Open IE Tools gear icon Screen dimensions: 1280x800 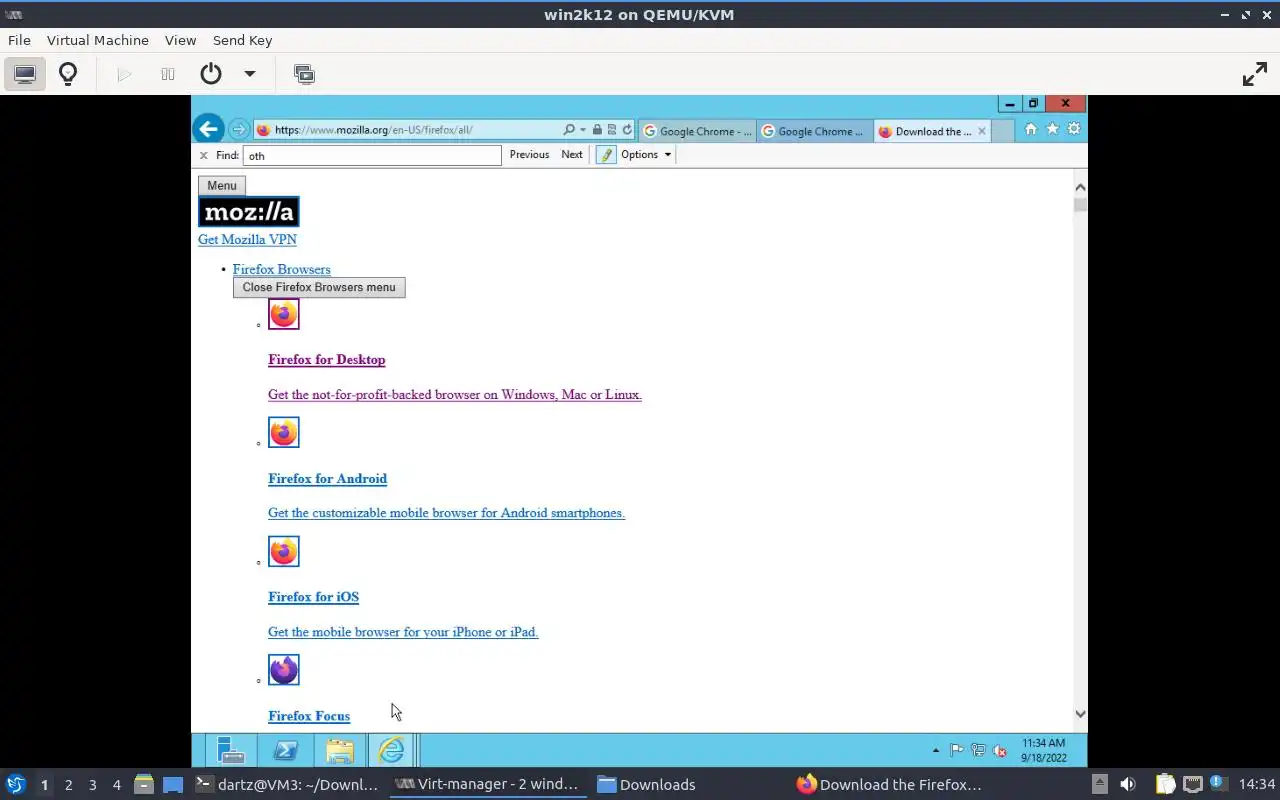click(1074, 129)
